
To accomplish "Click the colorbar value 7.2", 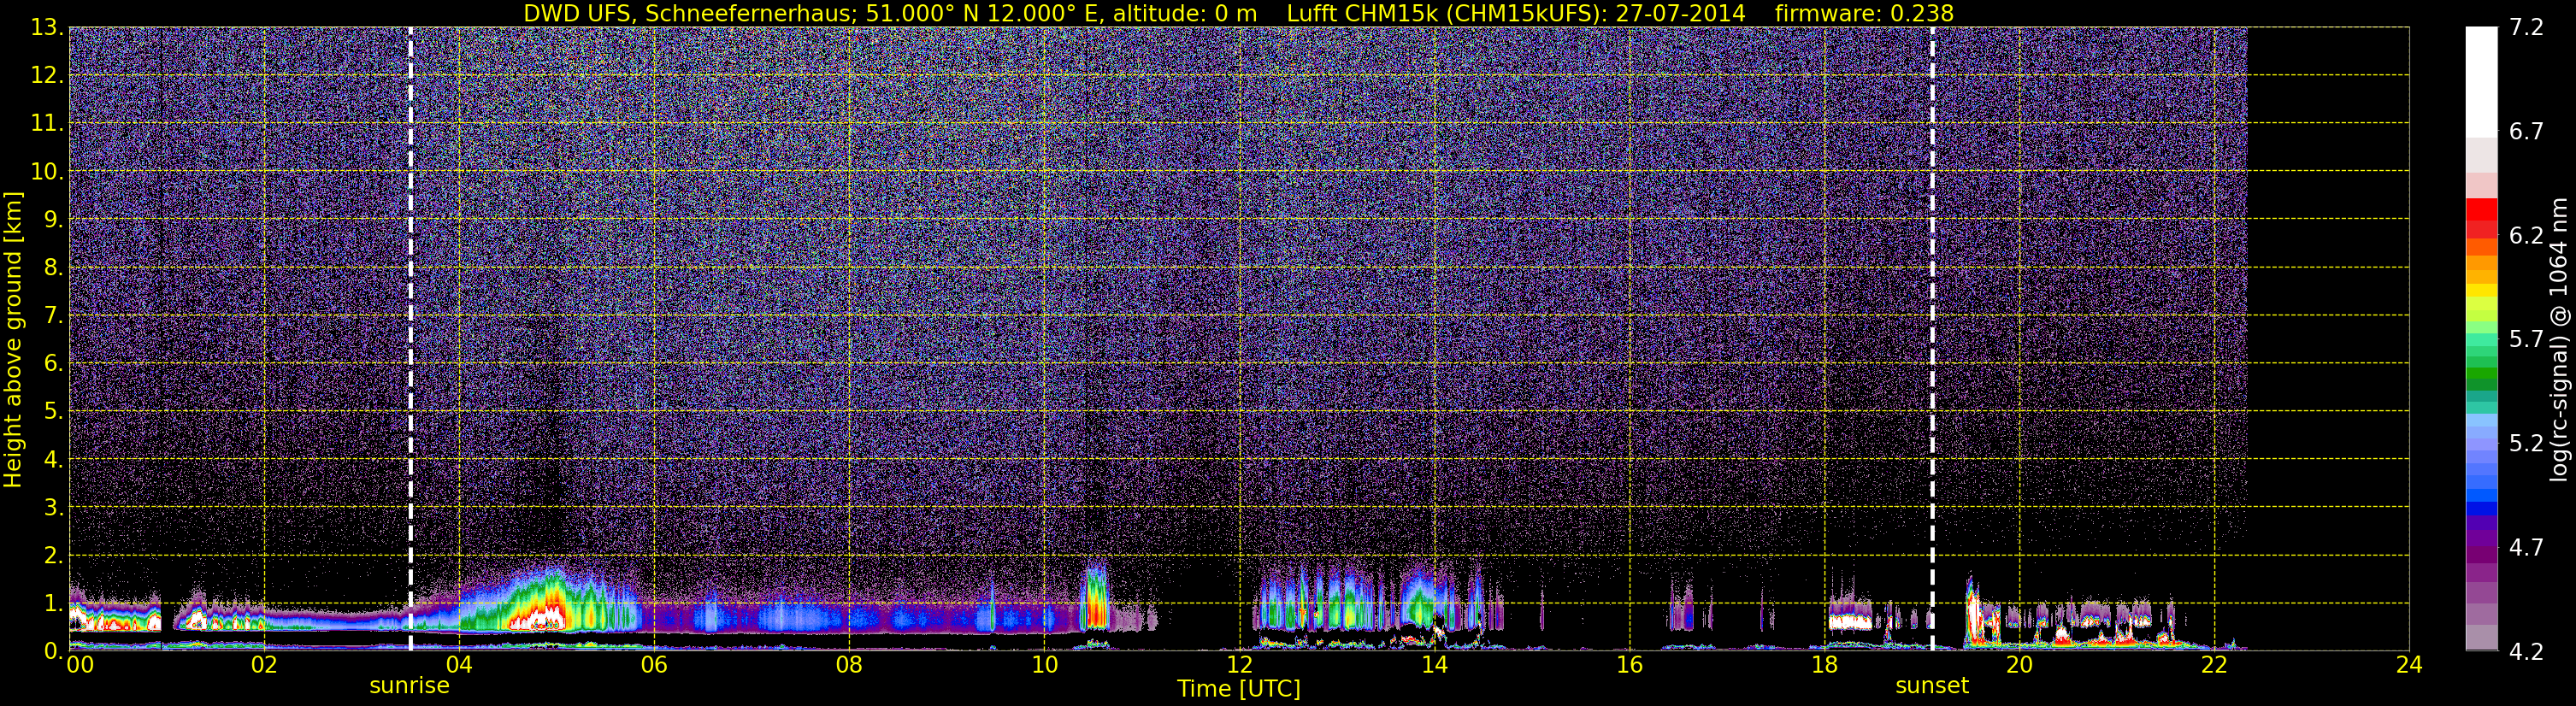I will (2527, 27).
